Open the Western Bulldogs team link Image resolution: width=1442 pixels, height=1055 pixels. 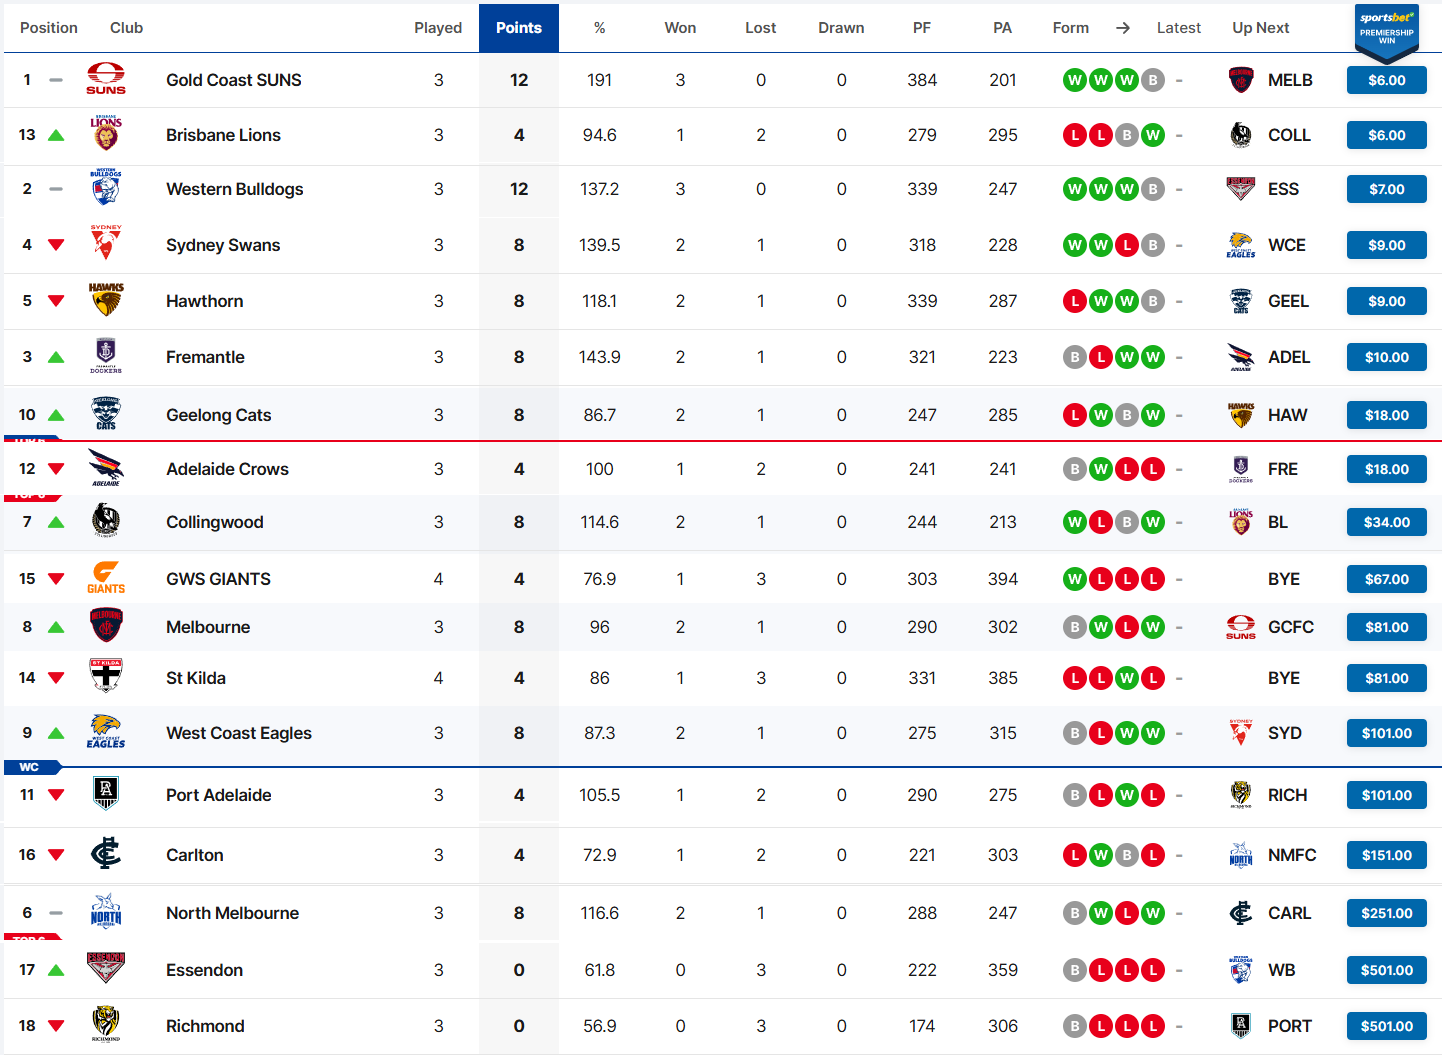pos(235,189)
